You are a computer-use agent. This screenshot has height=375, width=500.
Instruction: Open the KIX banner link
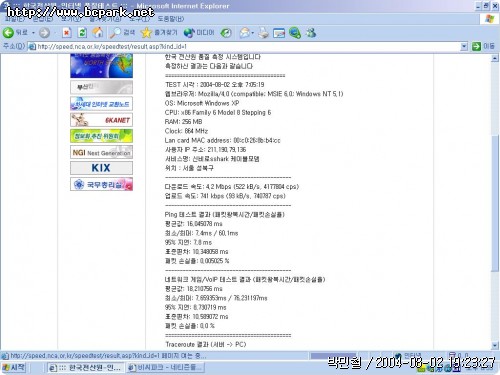point(101,168)
